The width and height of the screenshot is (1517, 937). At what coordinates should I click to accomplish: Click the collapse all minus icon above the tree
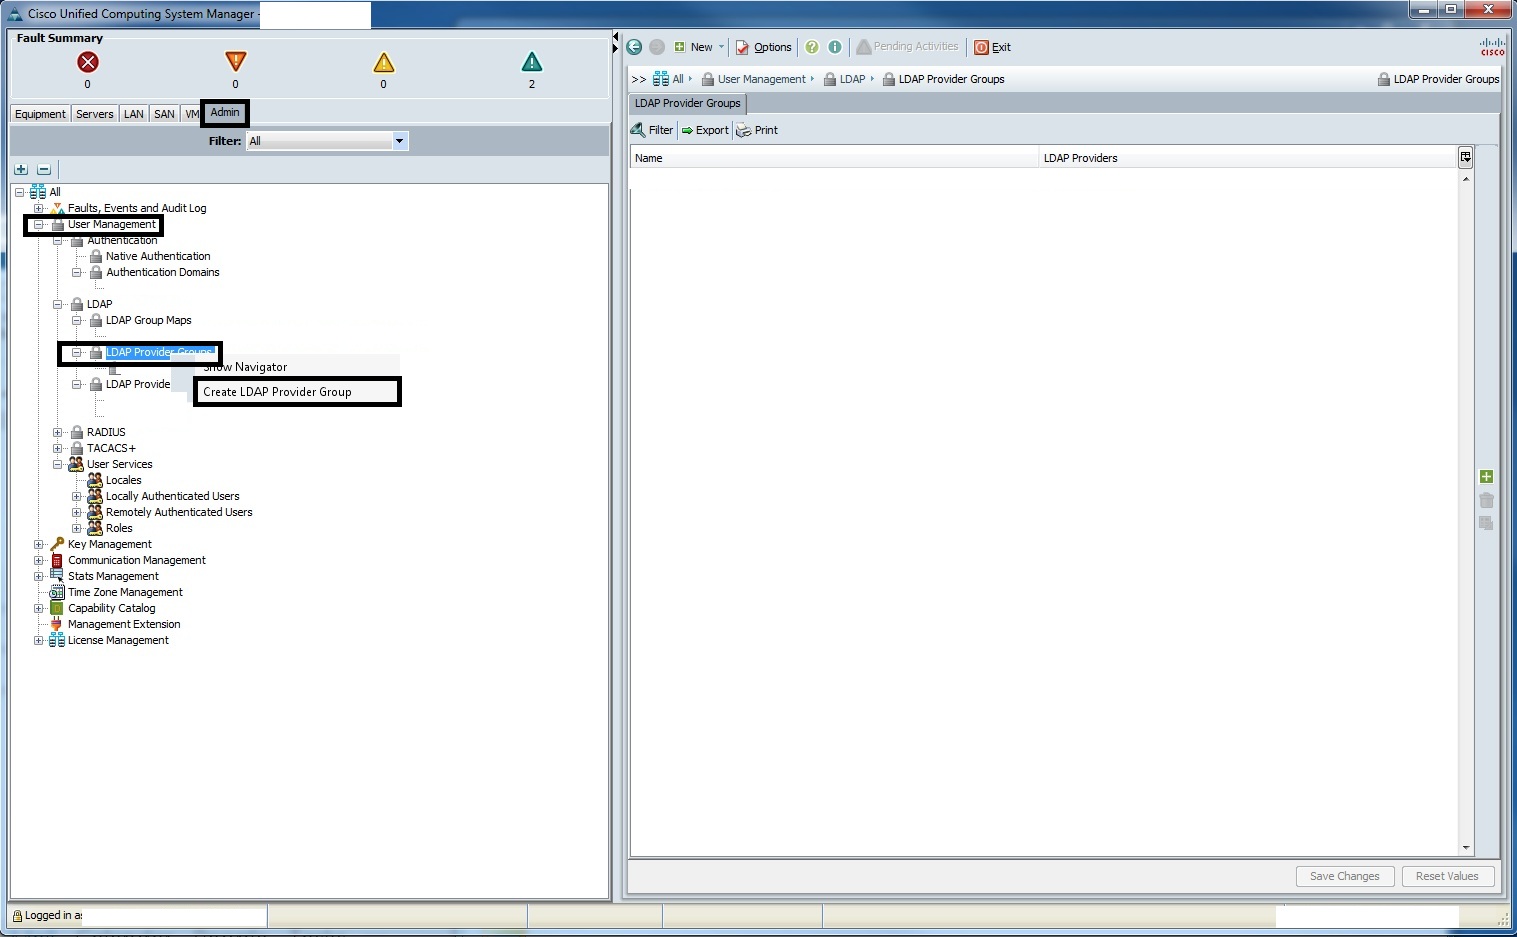(44, 169)
